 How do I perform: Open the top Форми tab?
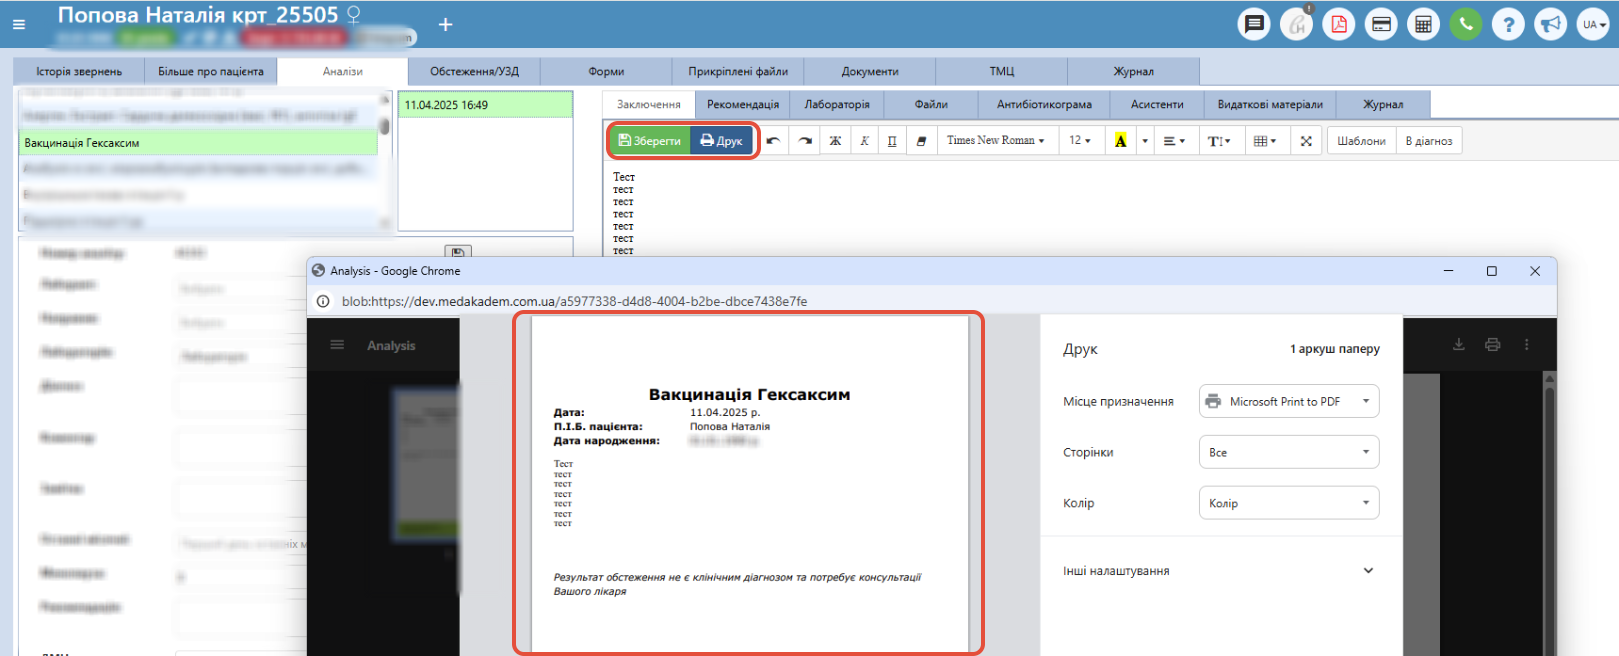click(x=606, y=71)
